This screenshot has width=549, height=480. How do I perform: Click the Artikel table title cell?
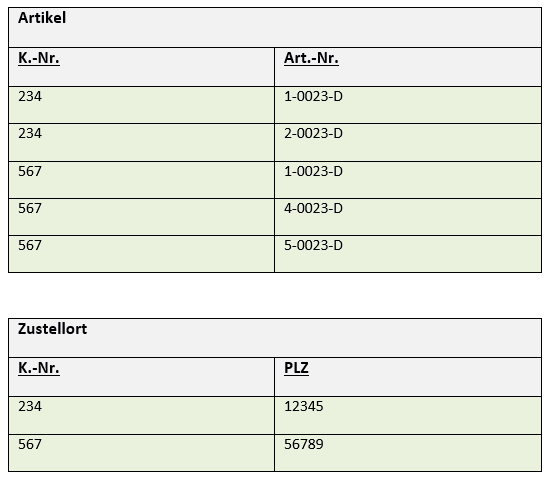click(x=275, y=27)
